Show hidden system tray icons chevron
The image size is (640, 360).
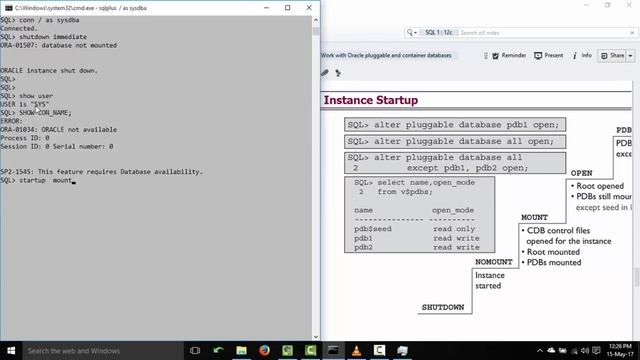tap(540, 351)
